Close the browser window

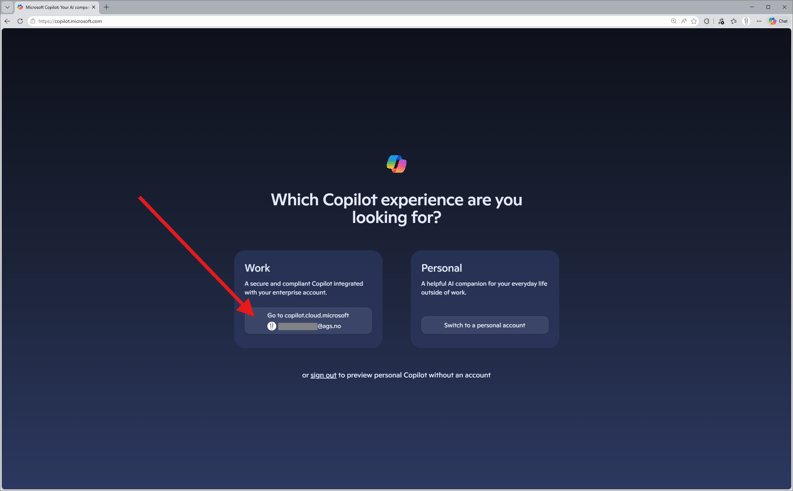click(x=784, y=7)
